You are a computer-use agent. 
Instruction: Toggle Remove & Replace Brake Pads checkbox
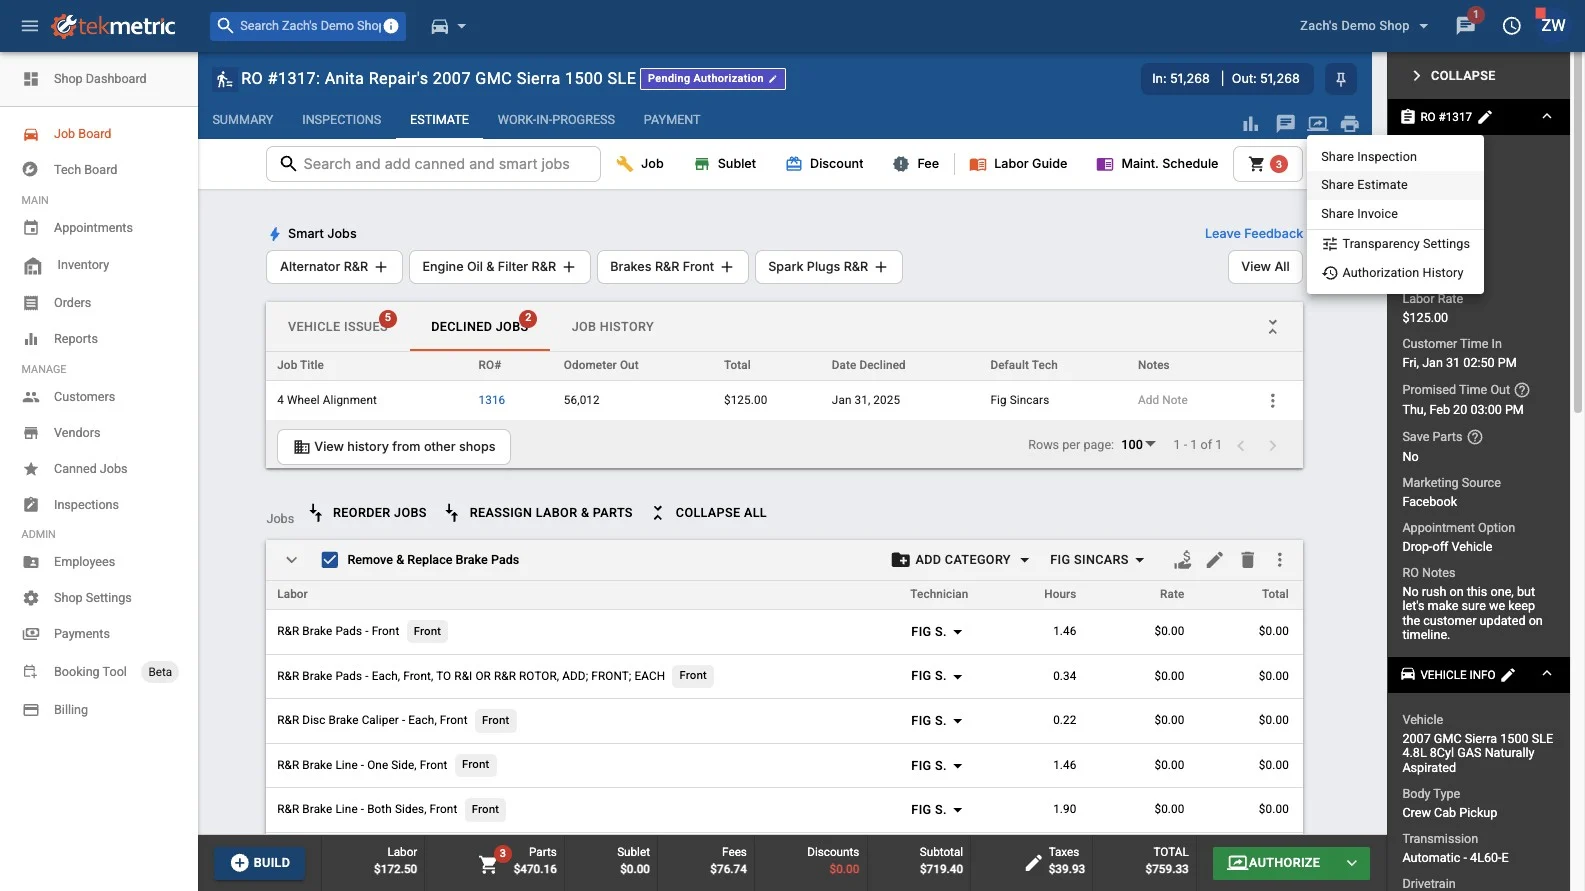pyautogui.click(x=329, y=560)
